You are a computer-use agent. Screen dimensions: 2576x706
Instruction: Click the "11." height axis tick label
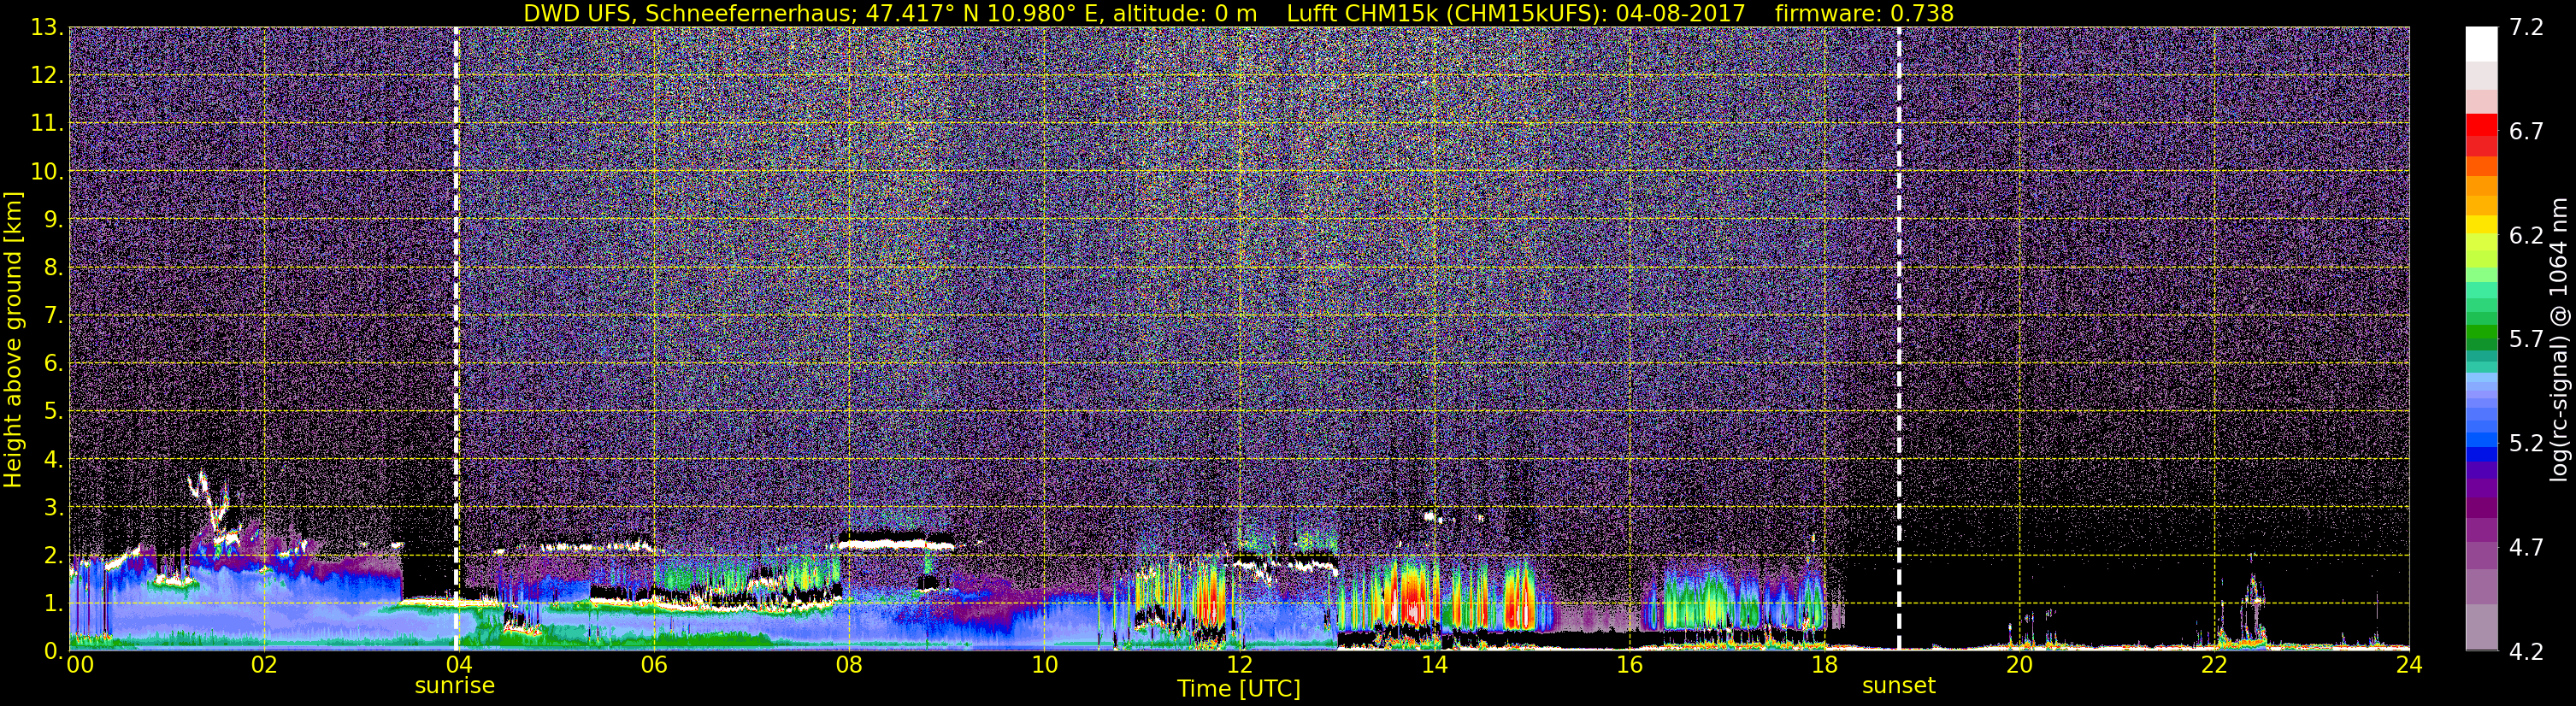point(47,124)
